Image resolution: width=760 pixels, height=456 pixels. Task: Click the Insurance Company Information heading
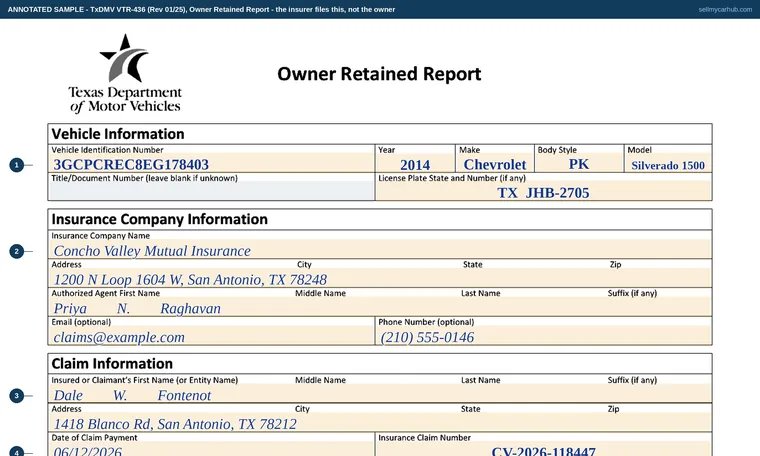click(x=159, y=219)
